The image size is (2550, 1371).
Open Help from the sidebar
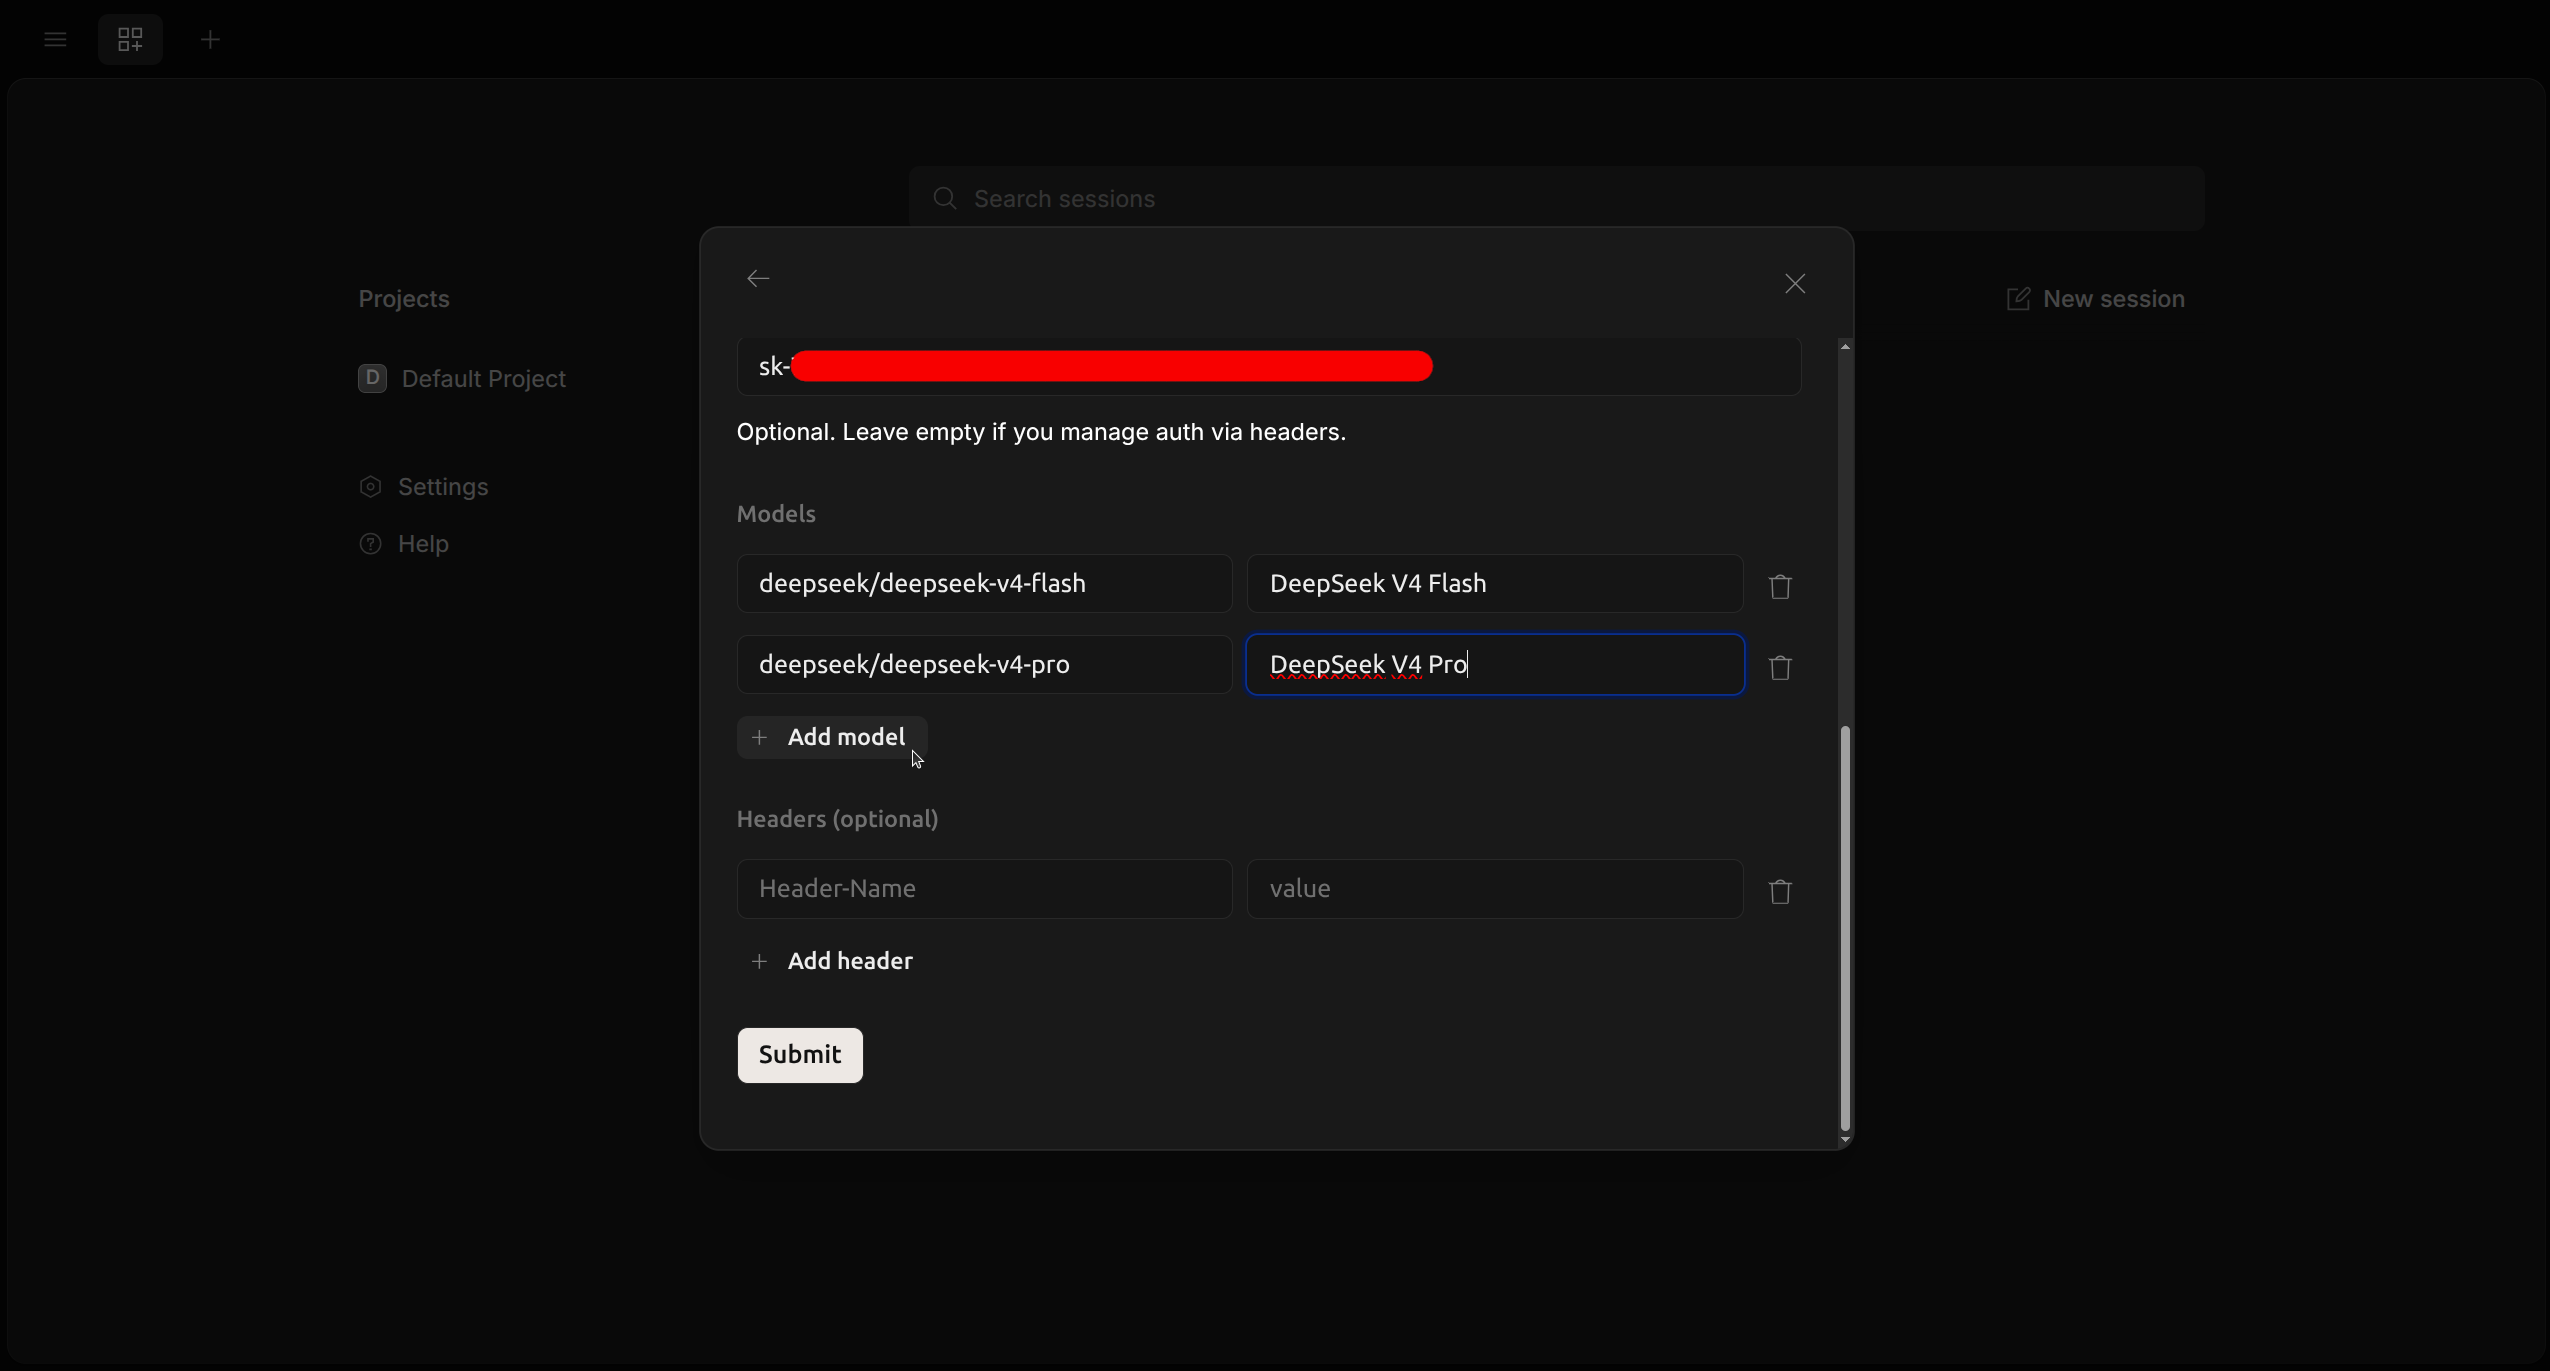pyautogui.click(x=404, y=544)
